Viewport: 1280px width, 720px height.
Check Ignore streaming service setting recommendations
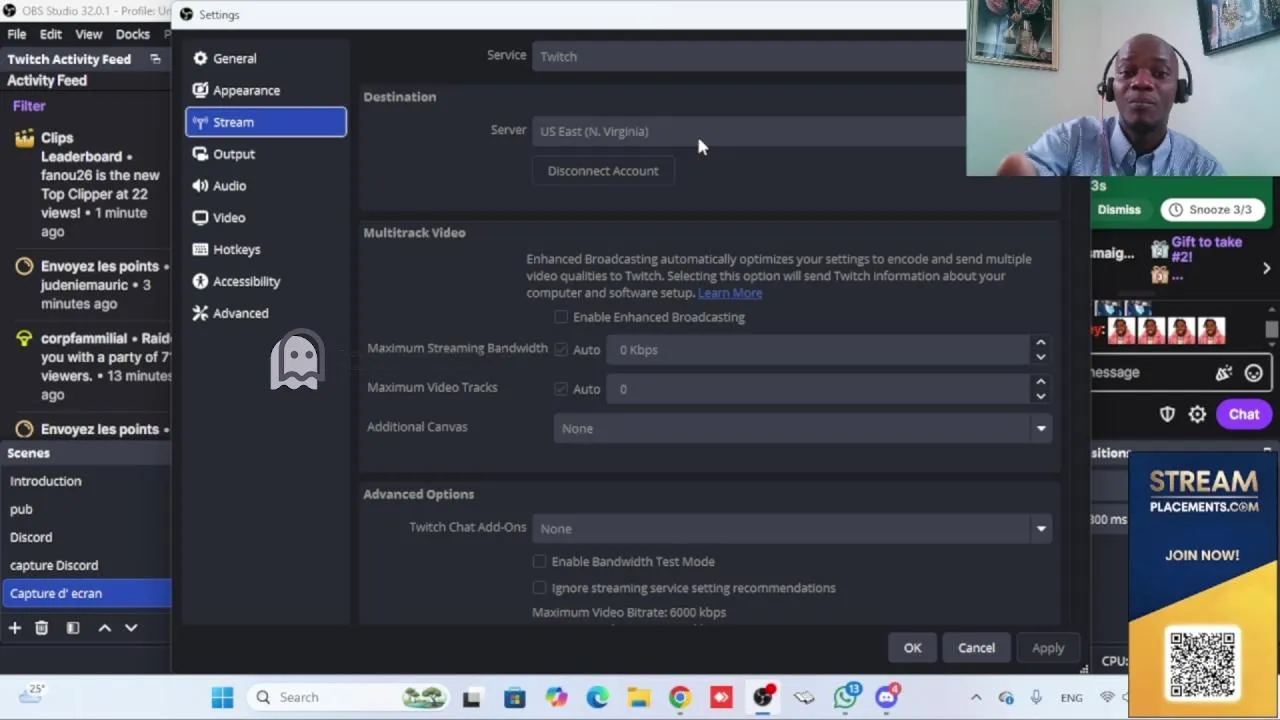click(x=540, y=588)
